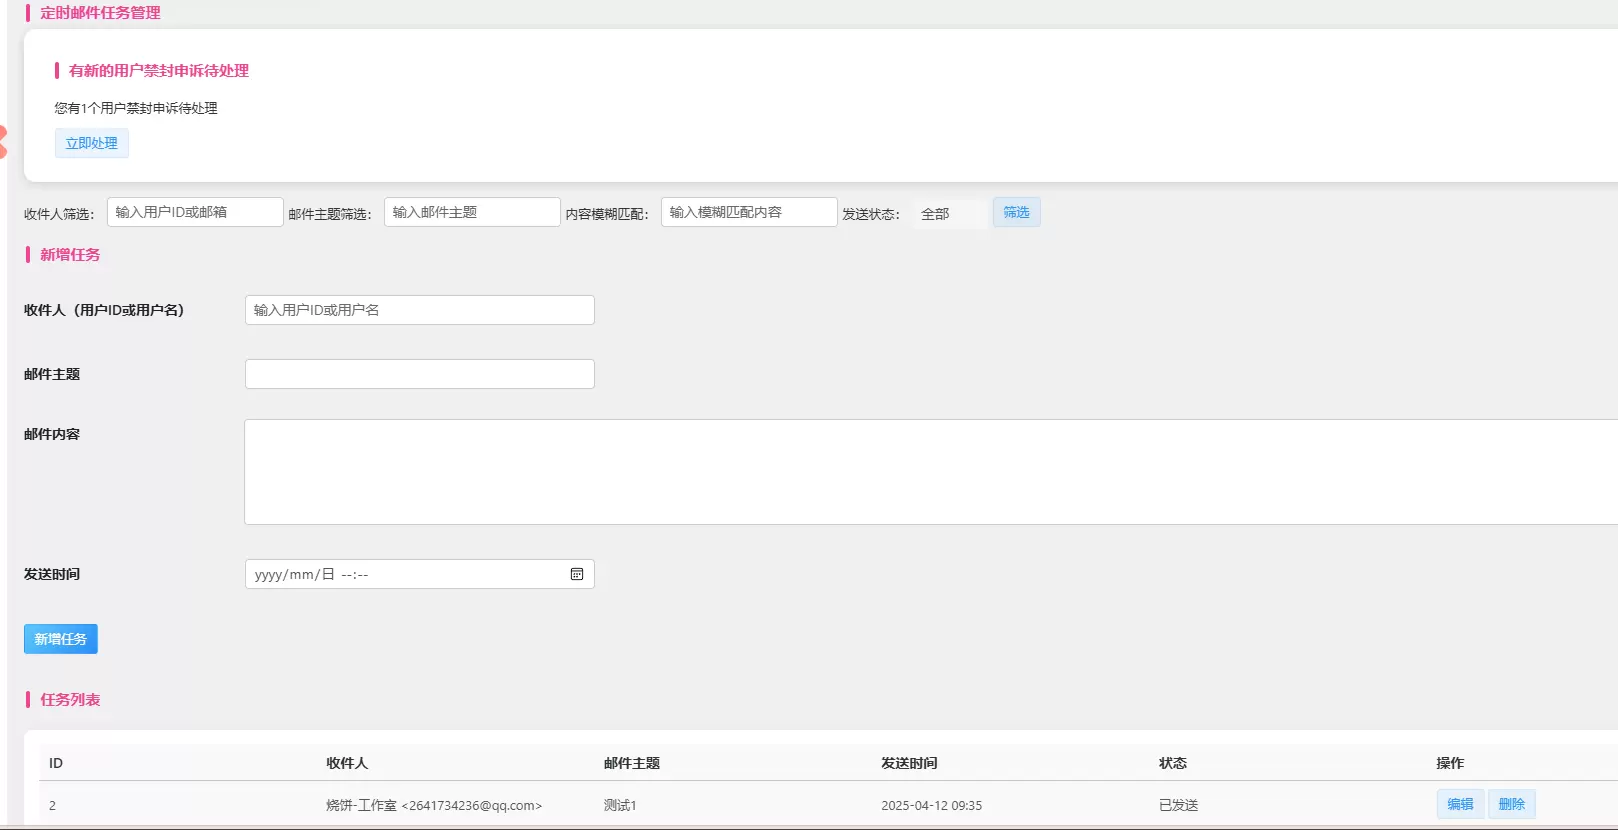Click the 状态 column header

coord(1173,763)
